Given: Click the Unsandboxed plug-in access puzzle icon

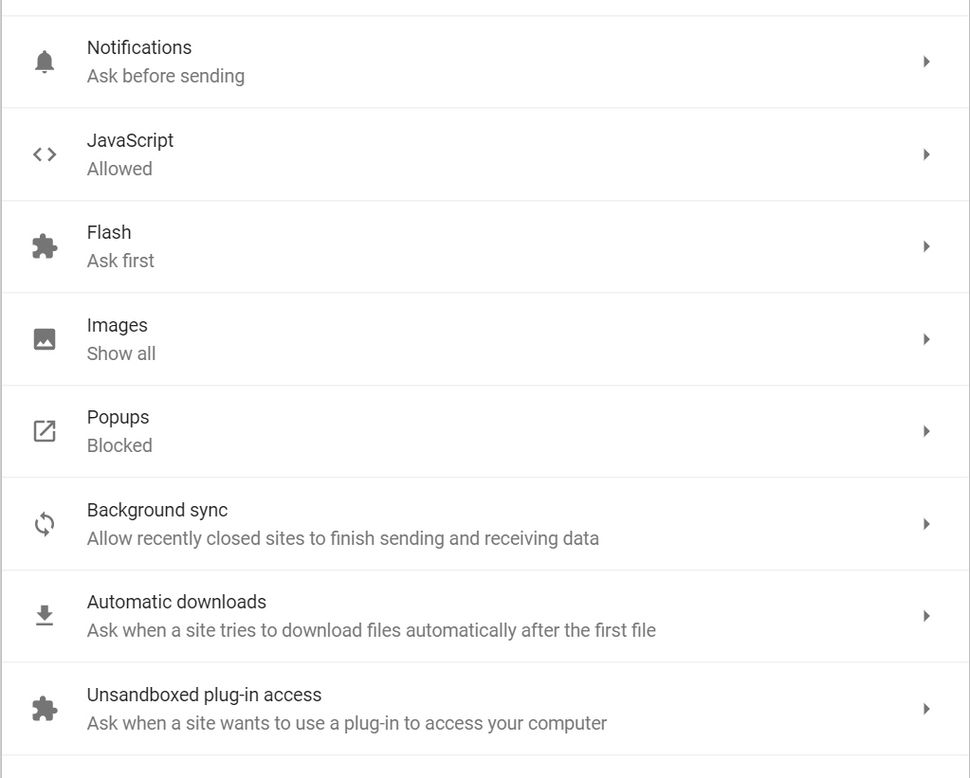Looking at the screenshot, I should (44, 708).
